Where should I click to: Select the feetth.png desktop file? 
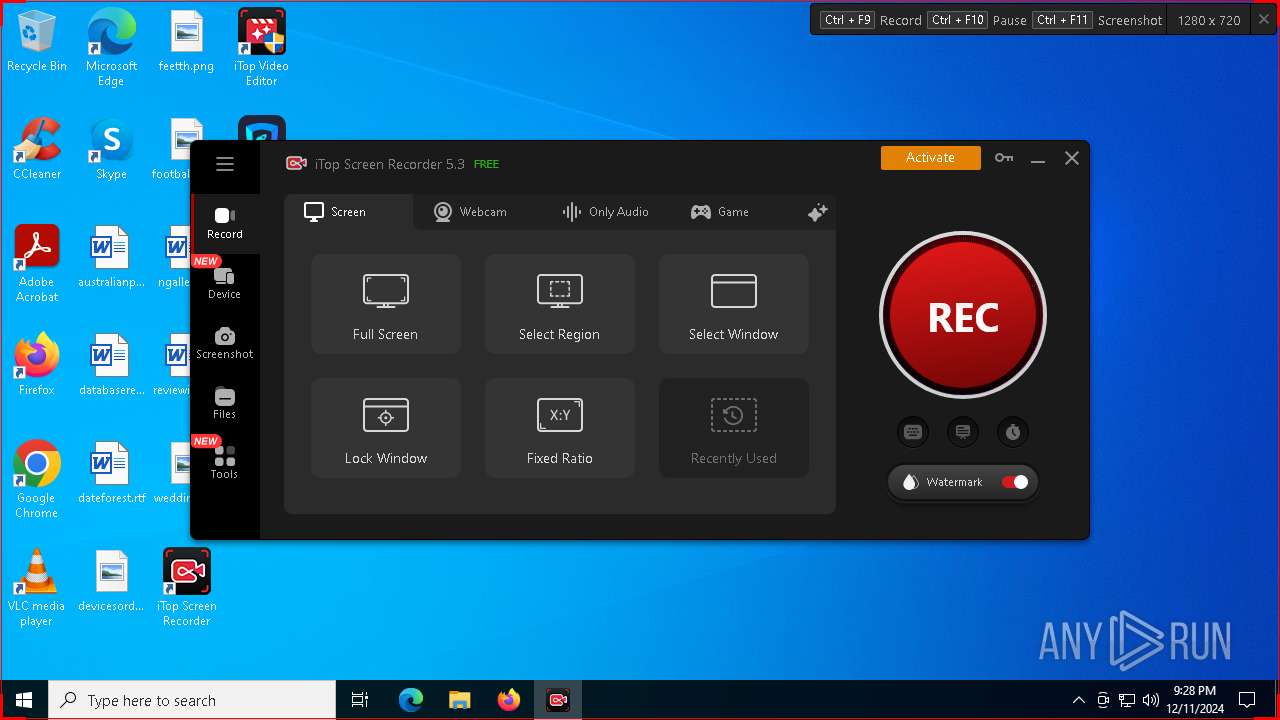tap(186, 42)
